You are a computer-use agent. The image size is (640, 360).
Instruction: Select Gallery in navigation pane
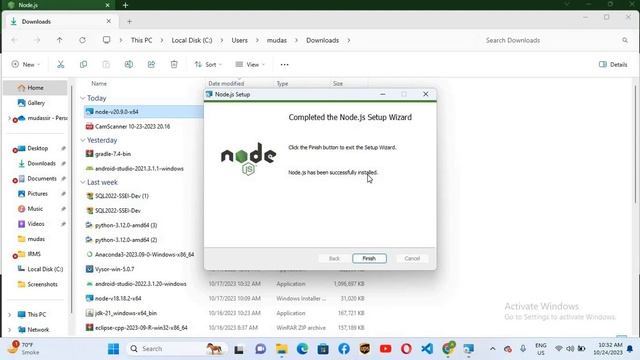[35, 103]
